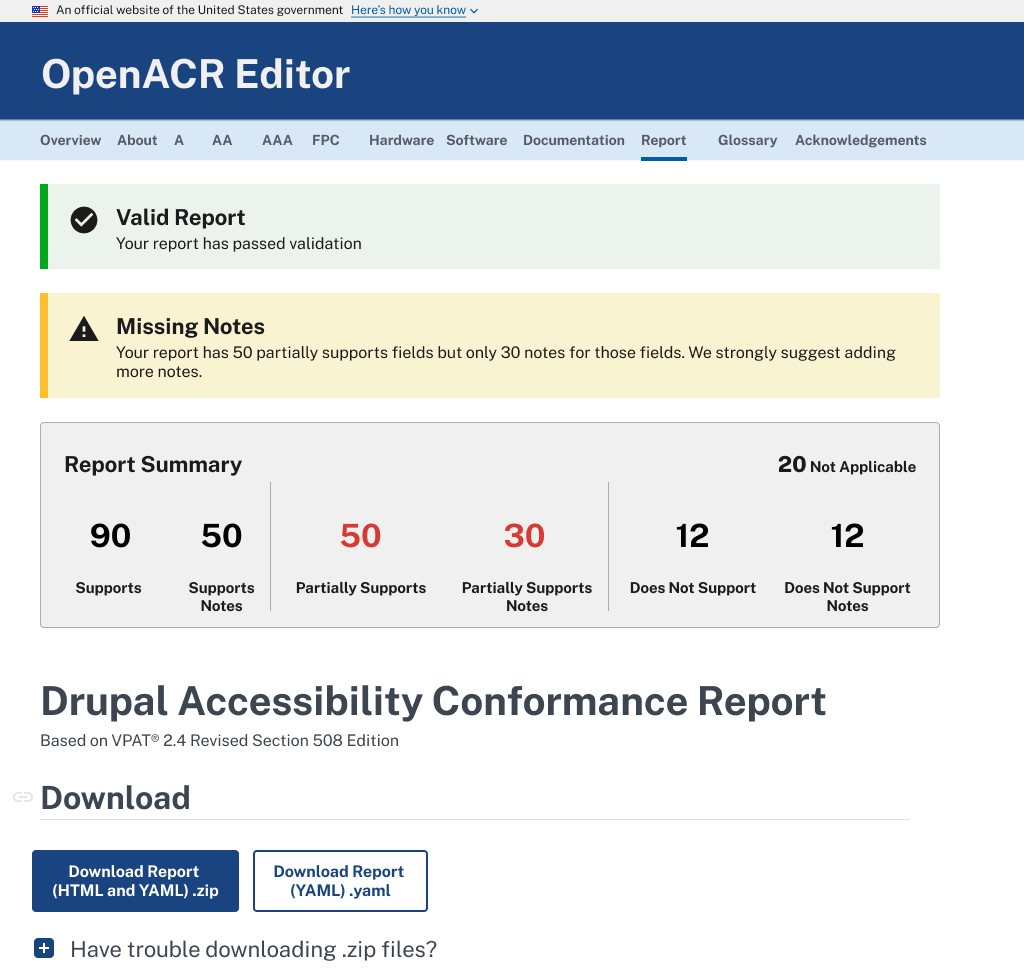1024x974 pixels.
Task: Click the US flag icon in banner
Action: click(x=40, y=10)
